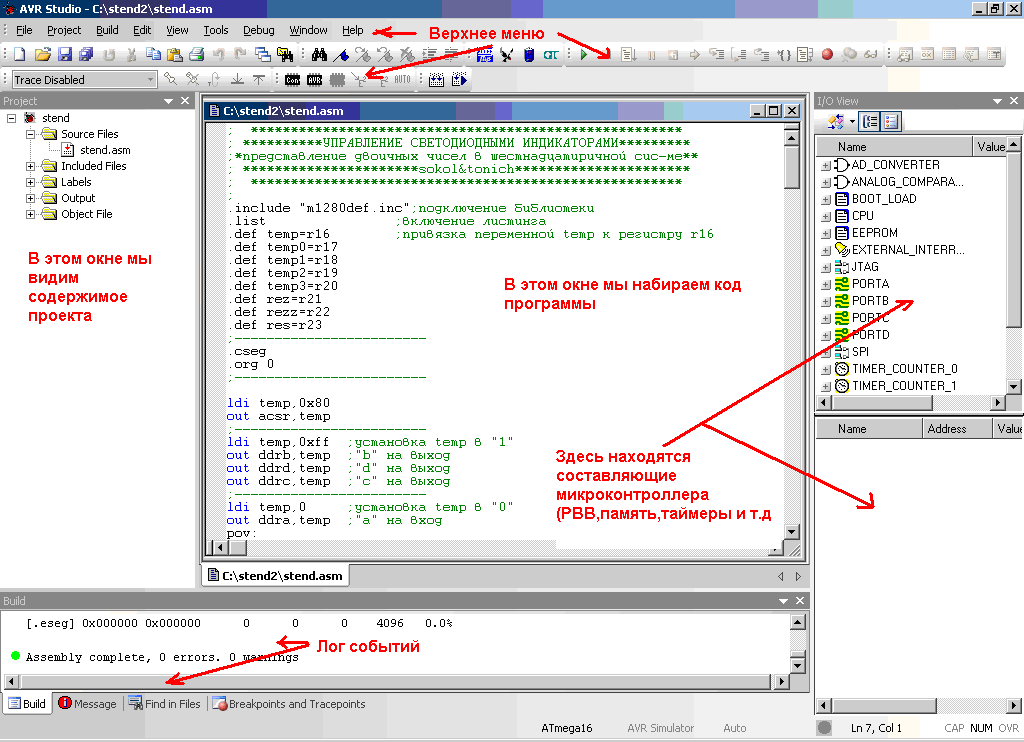Click the I/O View list layout icon
The image size is (1024, 742).
tap(891, 121)
